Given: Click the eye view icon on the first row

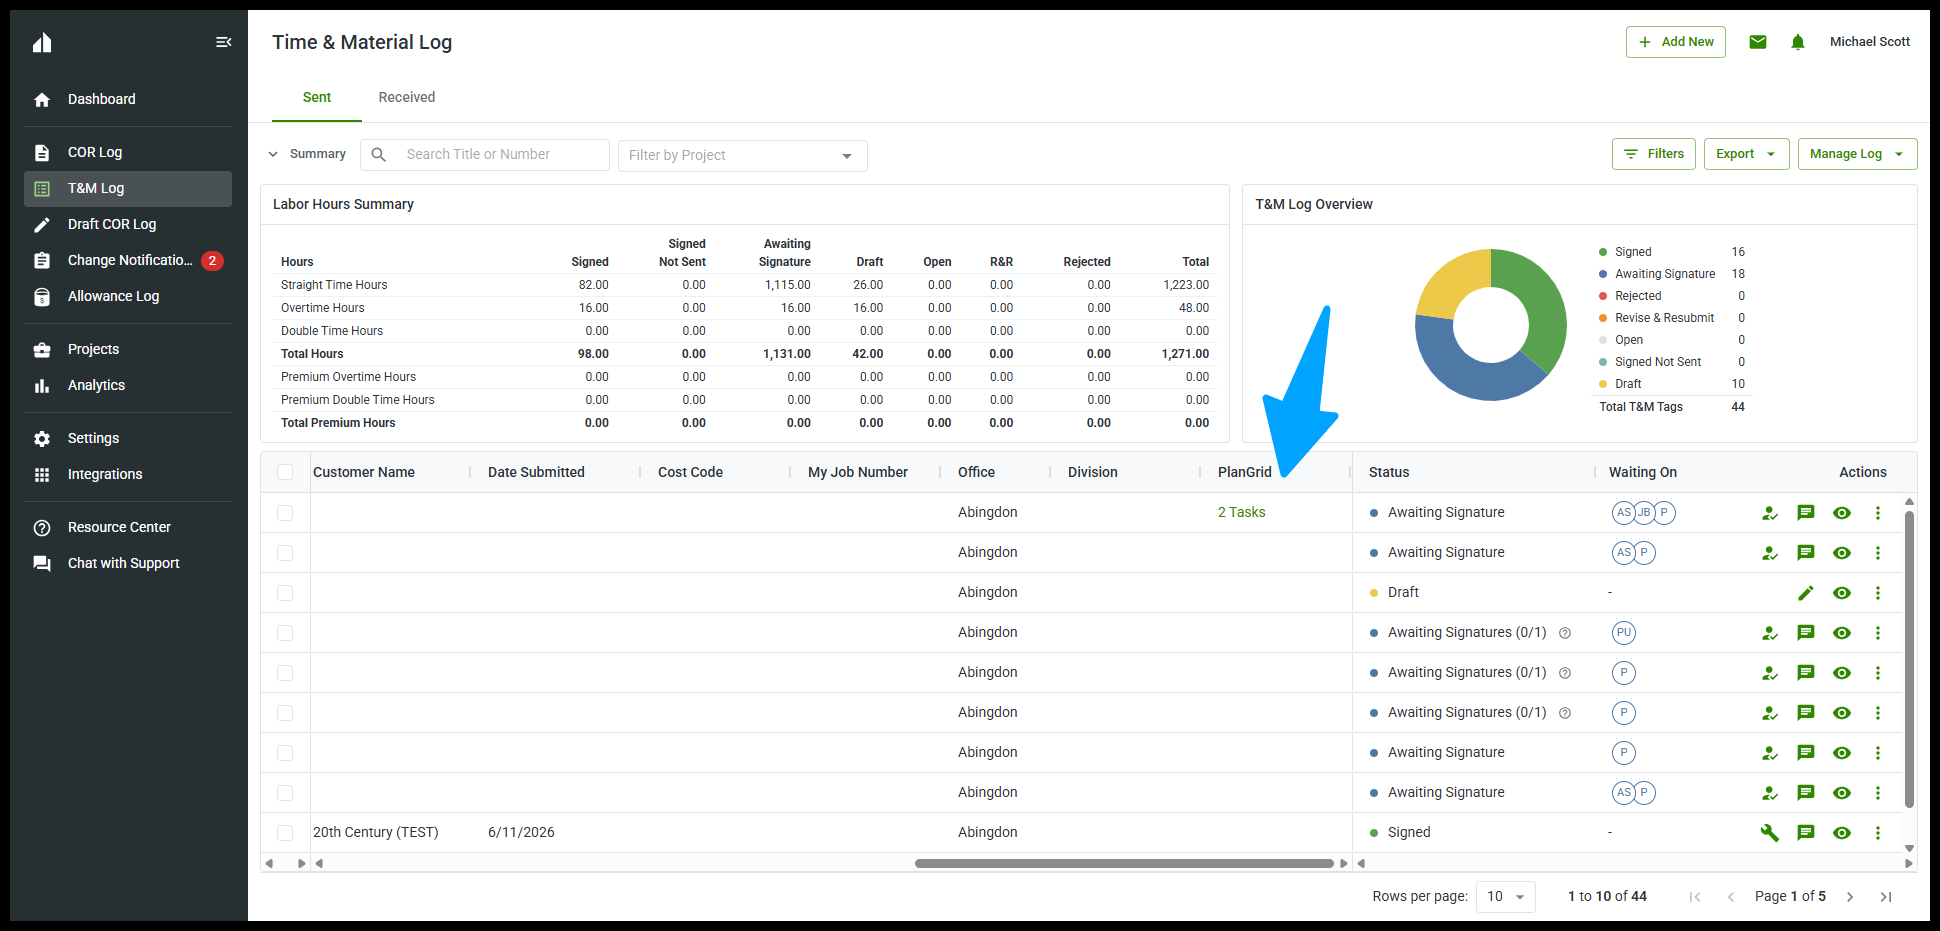Looking at the screenshot, I should pyautogui.click(x=1841, y=513).
